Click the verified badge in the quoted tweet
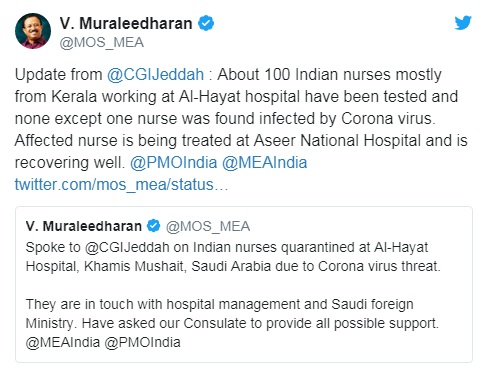The height and width of the screenshot is (368, 487). pos(154,226)
